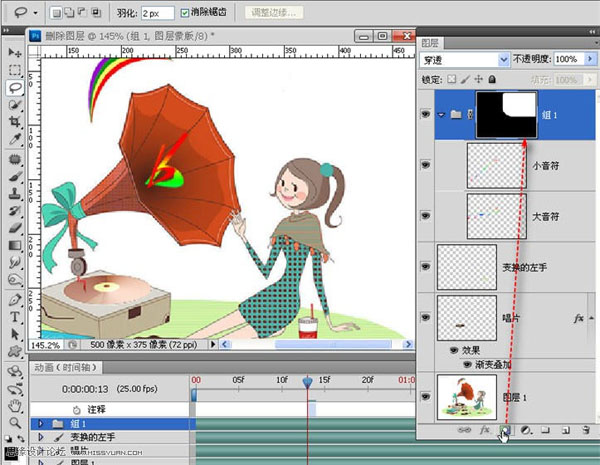Select the Rectangular Marquee tool
The width and height of the screenshot is (600, 465).
point(15,70)
